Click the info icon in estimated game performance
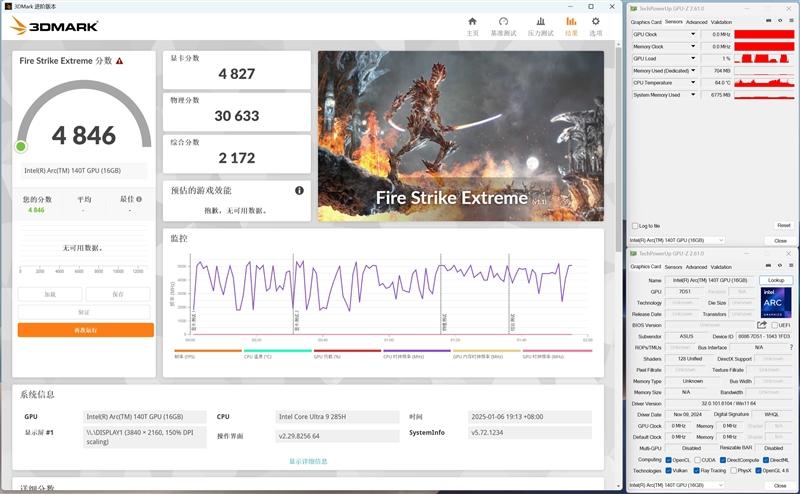 point(299,190)
